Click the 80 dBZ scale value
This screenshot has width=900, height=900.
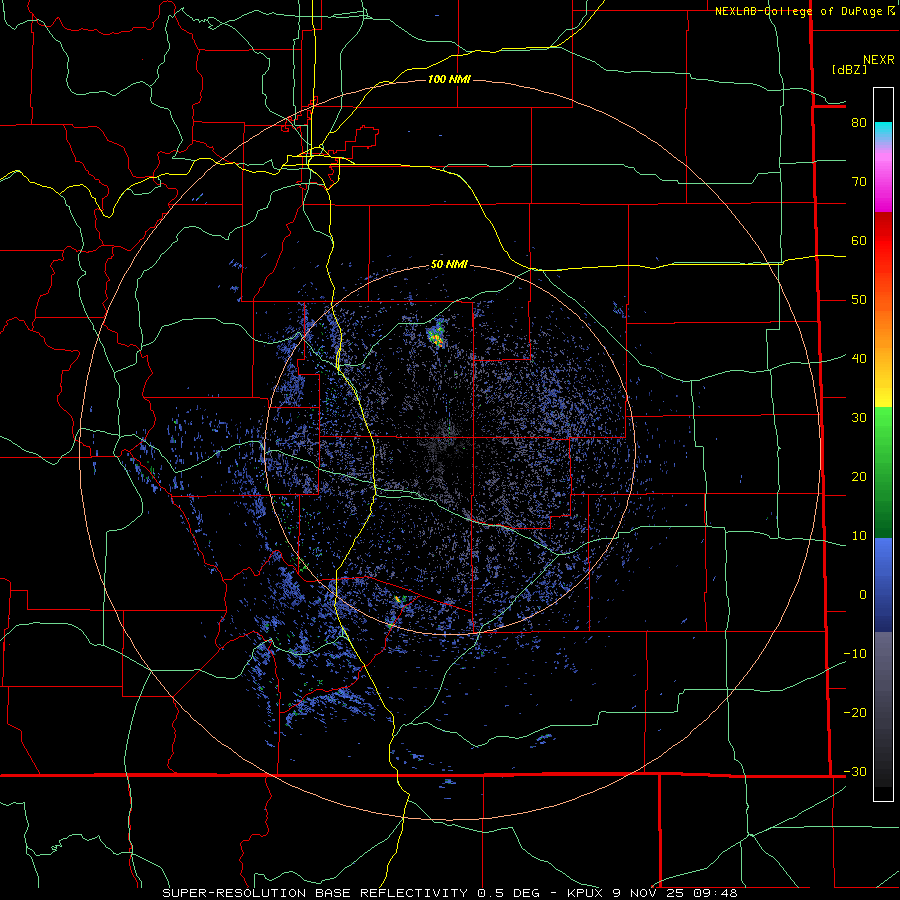[x=859, y=122]
